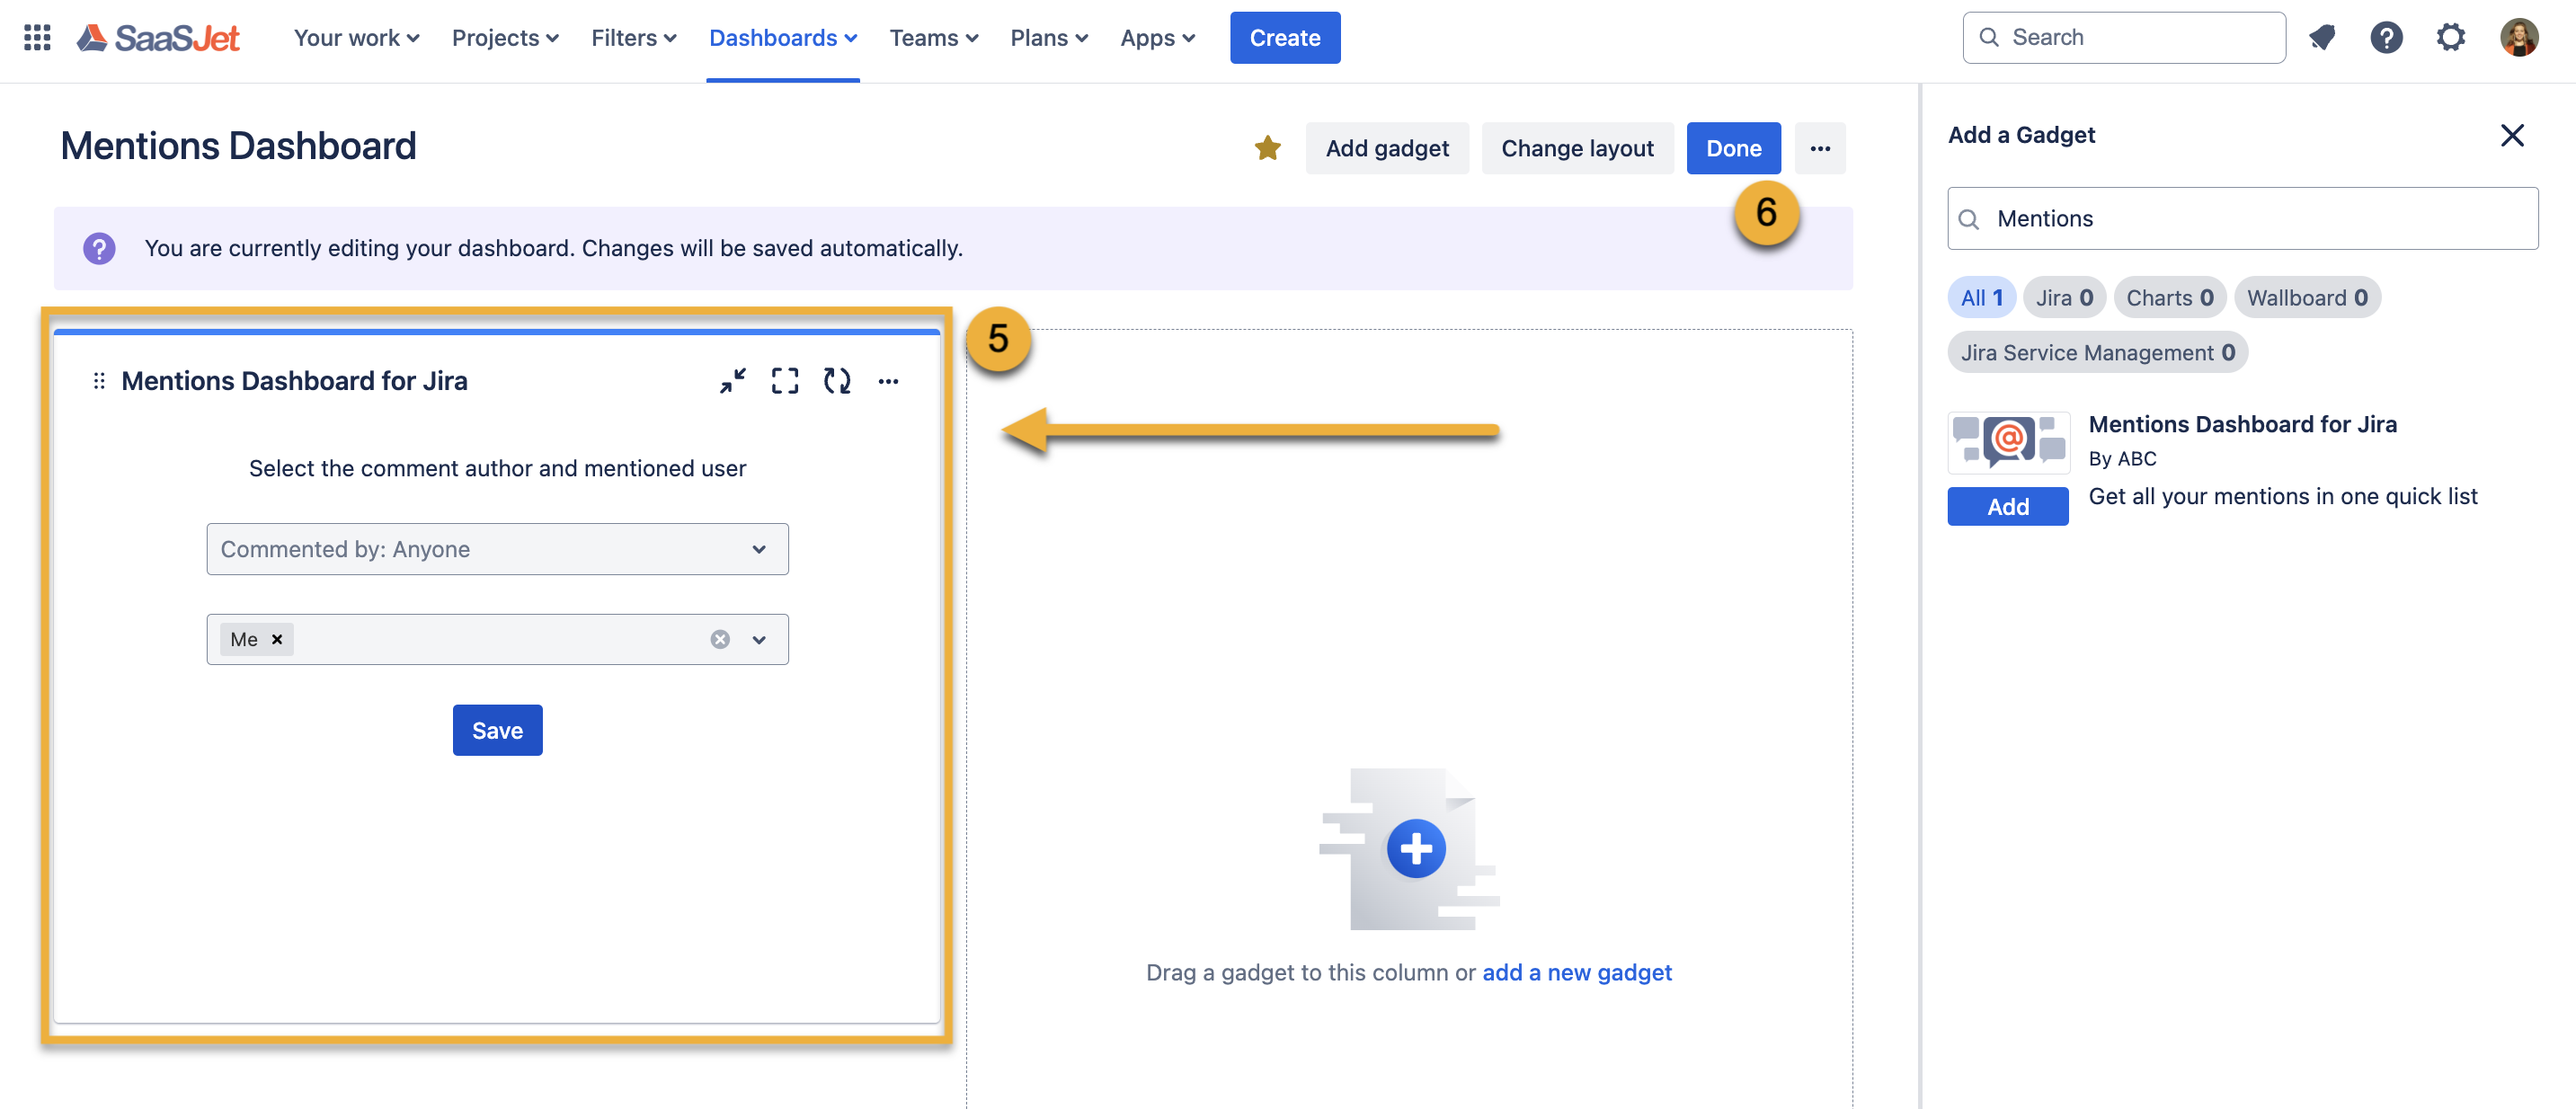Refresh the Mentions Dashboard gadget
The width and height of the screenshot is (2576, 1109).
point(837,381)
